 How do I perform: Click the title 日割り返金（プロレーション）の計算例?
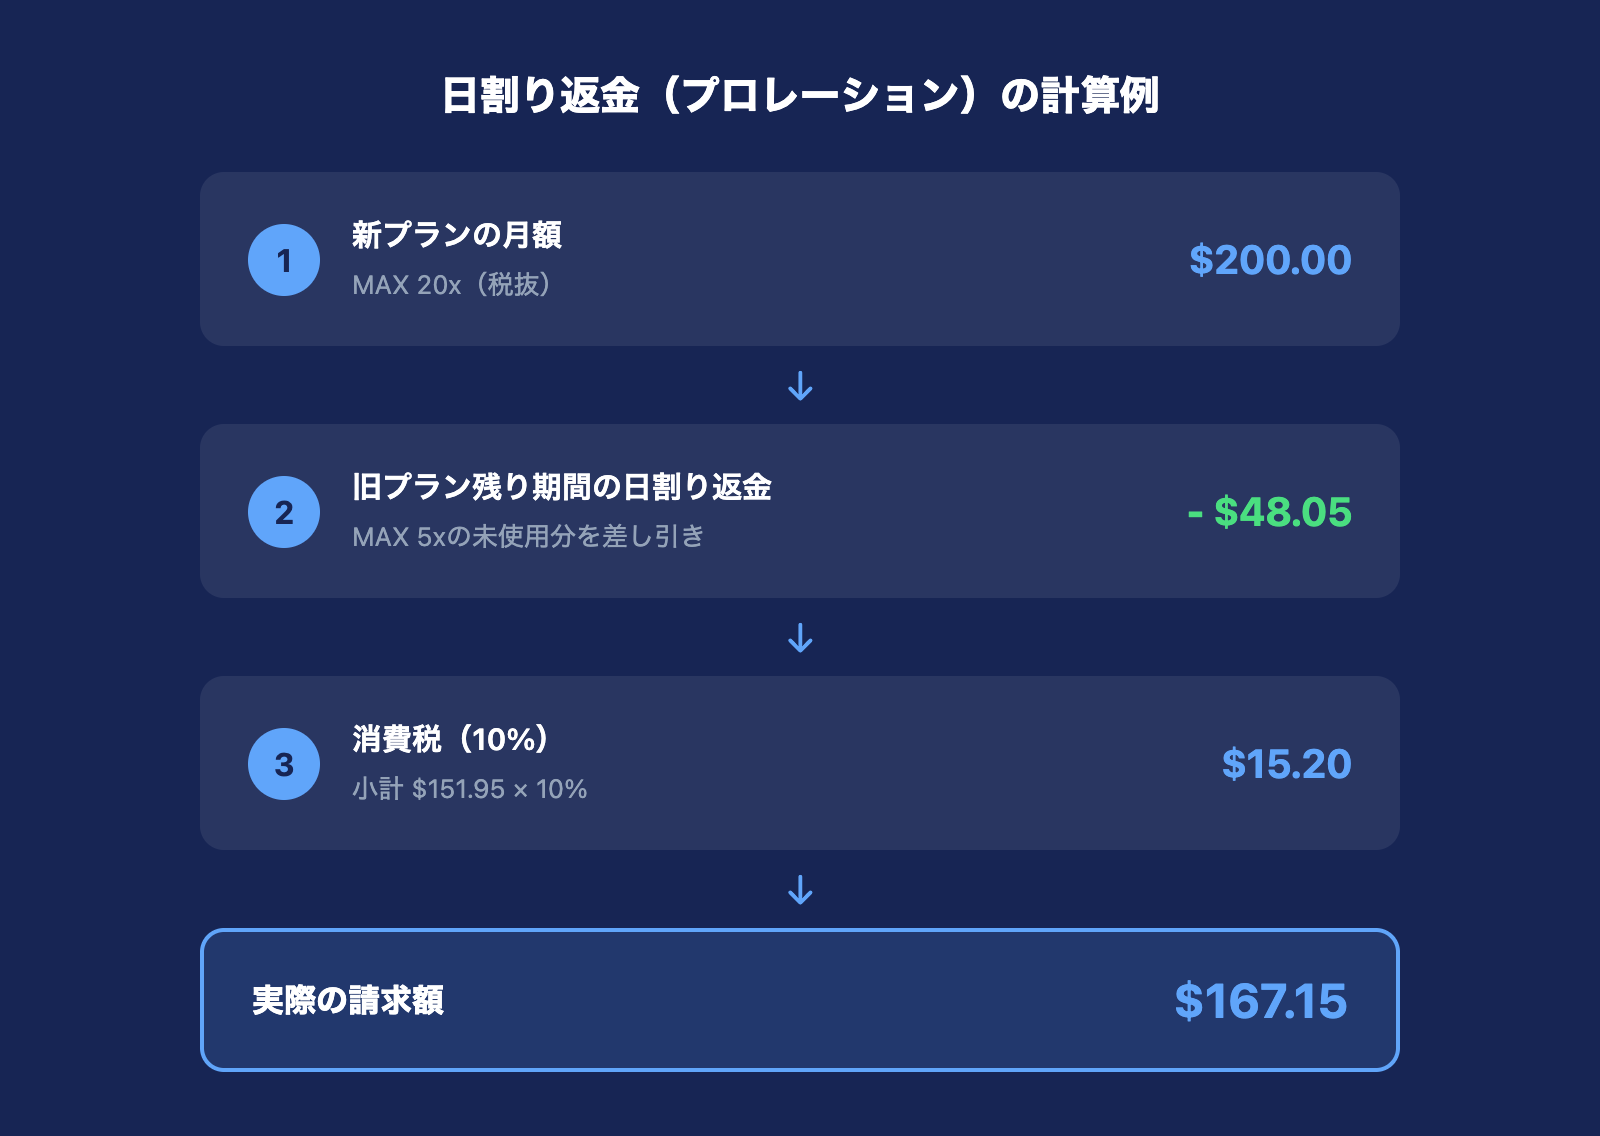coord(800,96)
